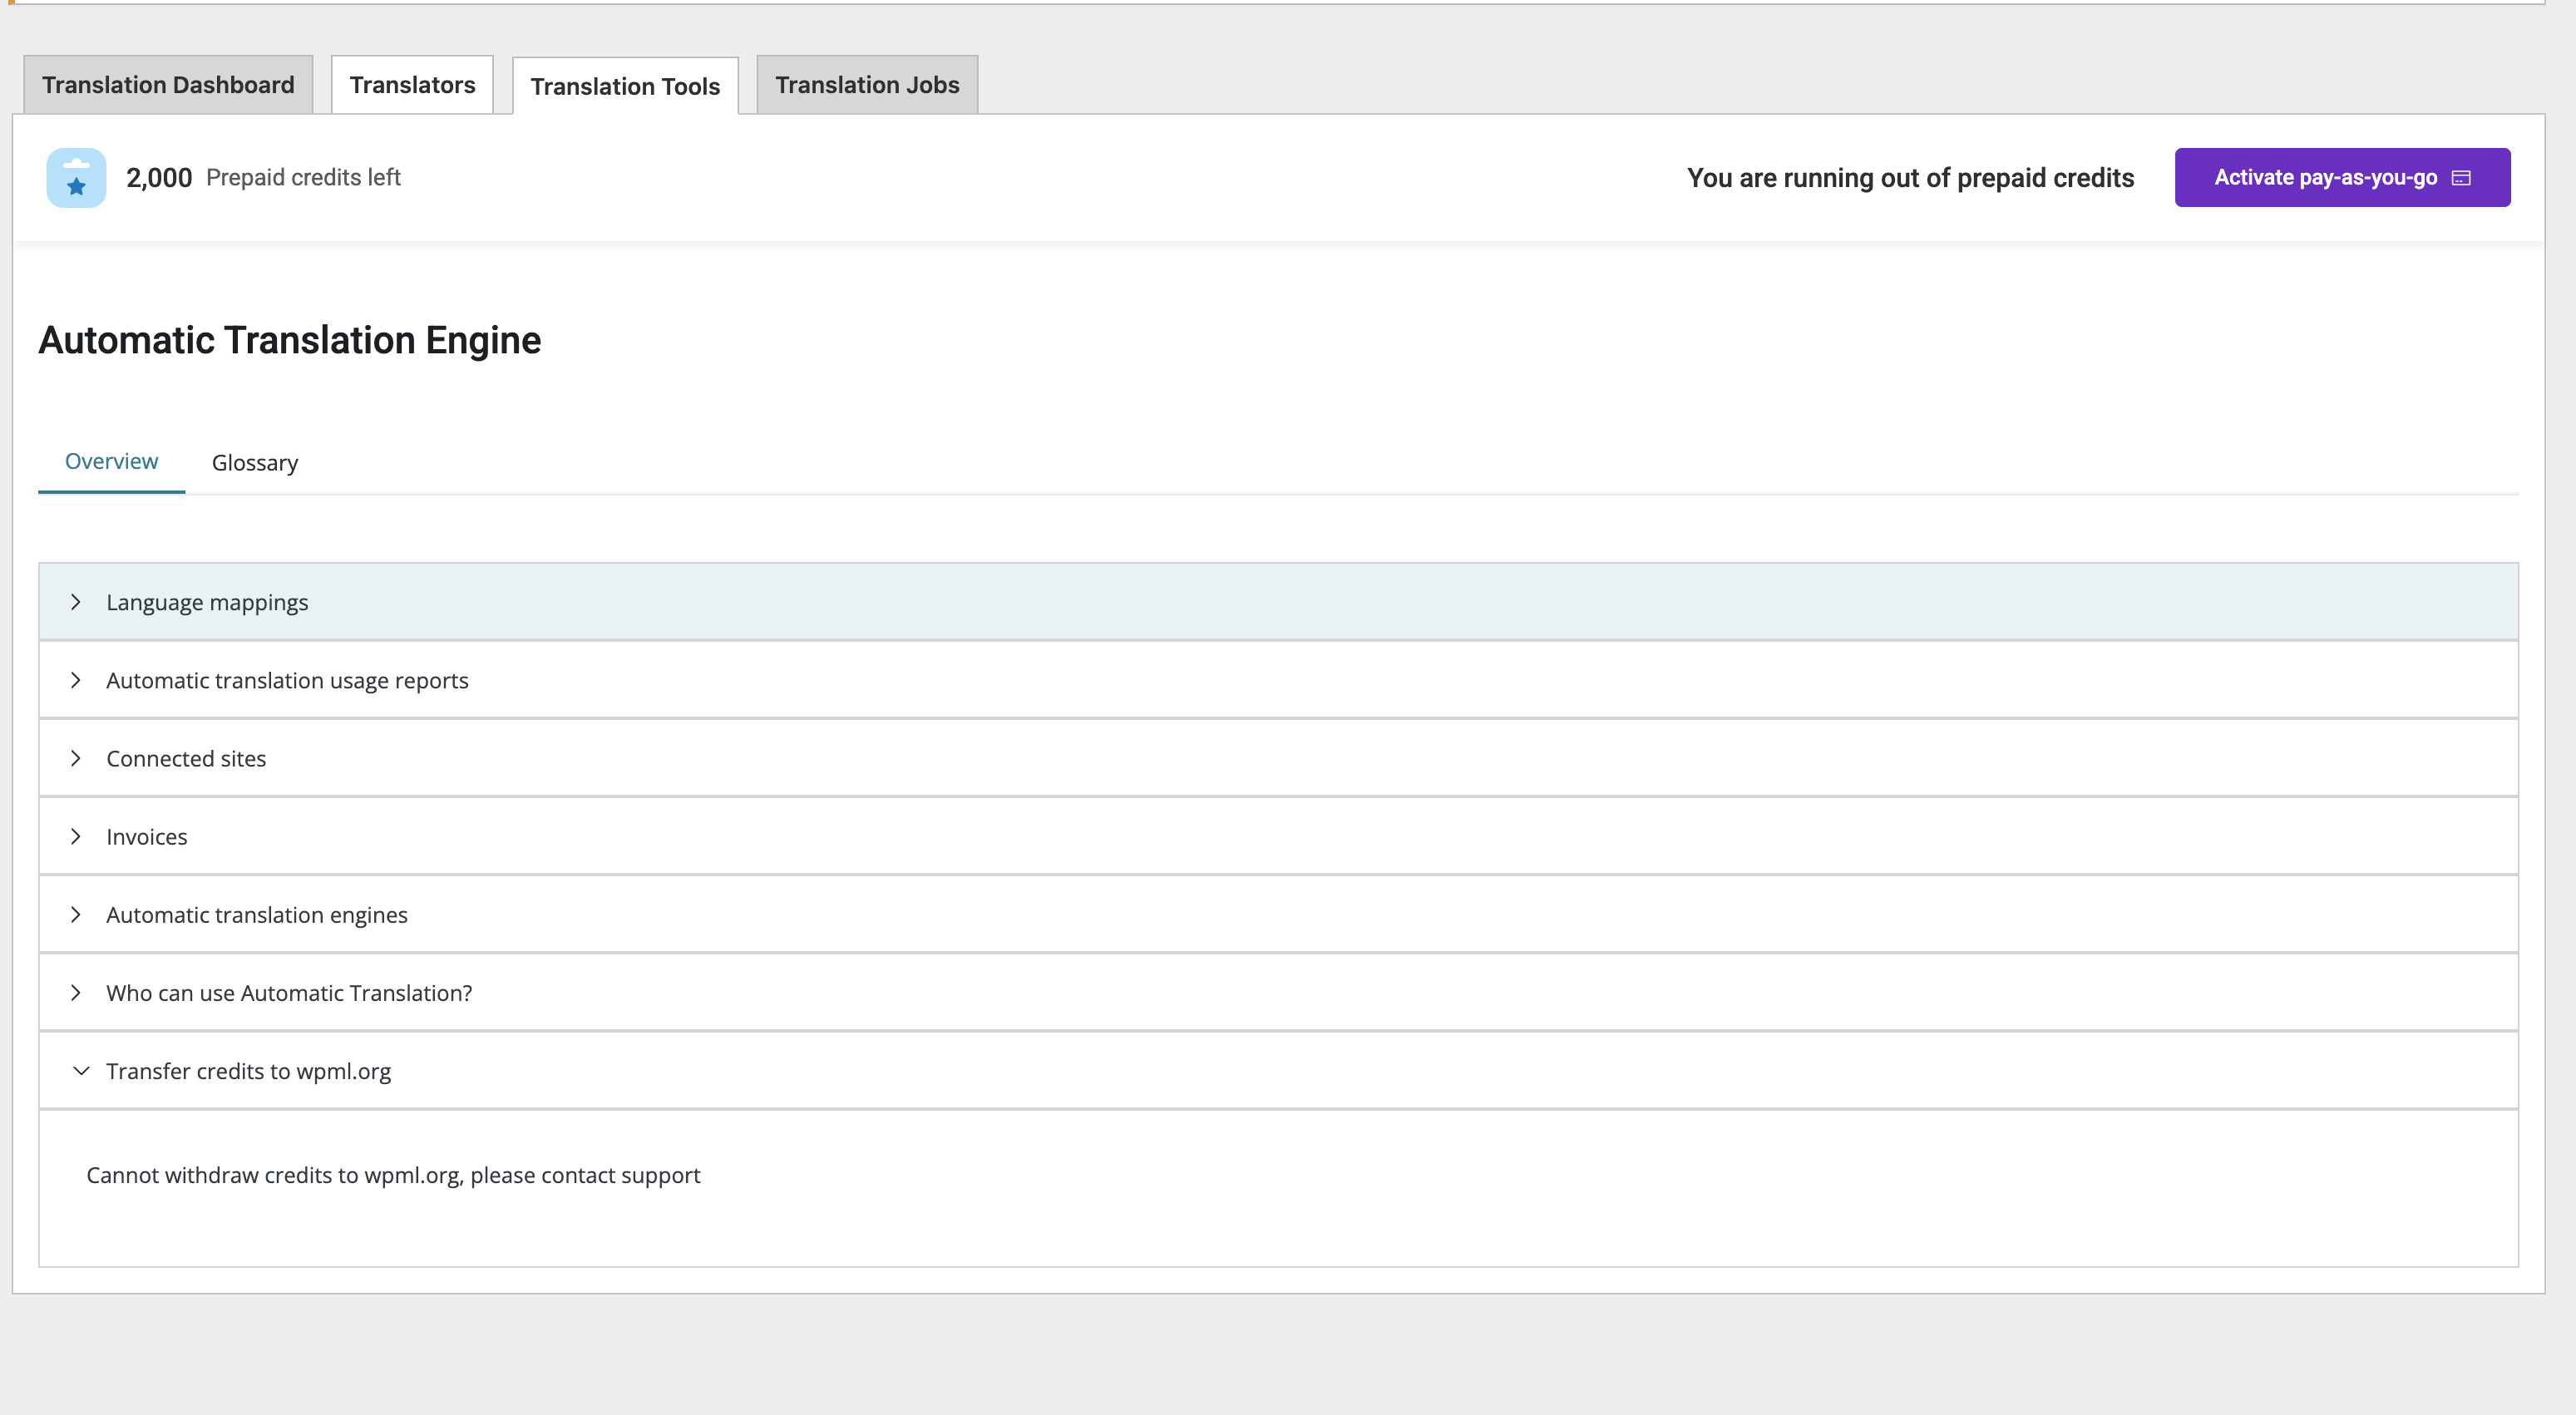The width and height of the screenshot is (2576, 1415).
Task: Expand Language mappings chevron
Action: (76, 602)
